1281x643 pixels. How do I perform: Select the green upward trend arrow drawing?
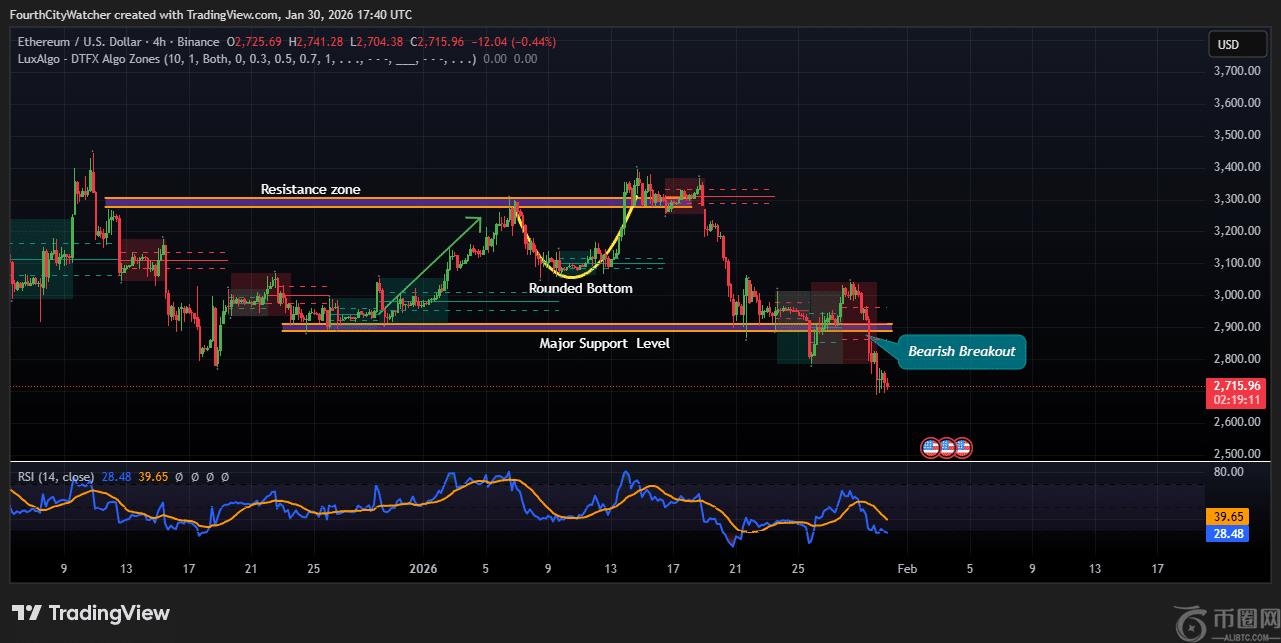(x=432, y=264)
